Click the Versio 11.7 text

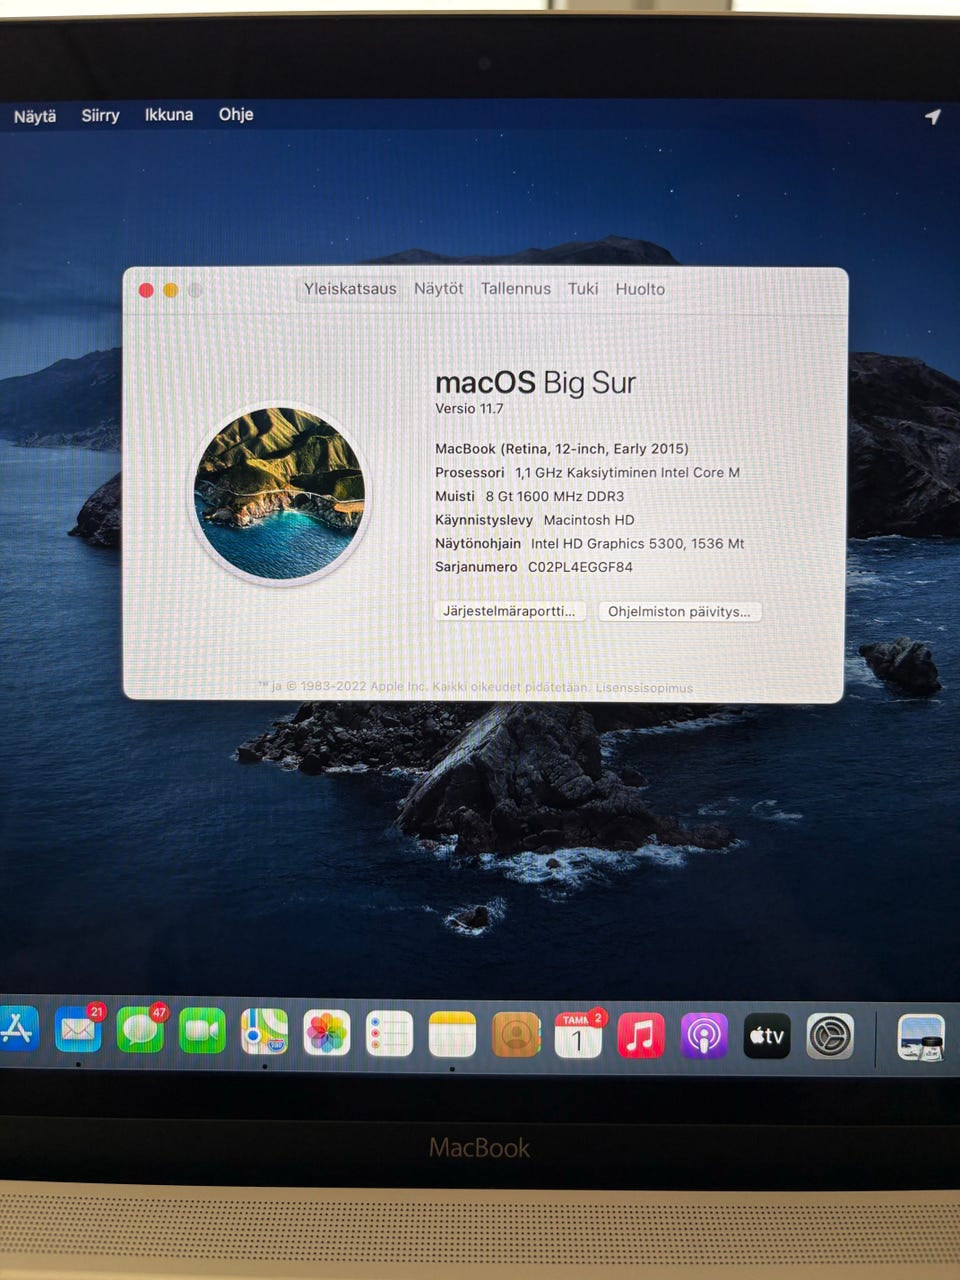pos(469,409)
